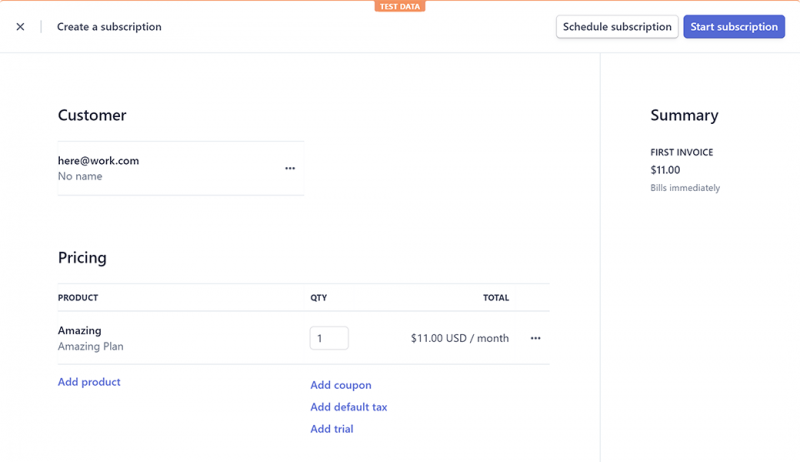This screenshot has width=800, height=462.
Task: Select the Add coupon link
Action: 340,385
